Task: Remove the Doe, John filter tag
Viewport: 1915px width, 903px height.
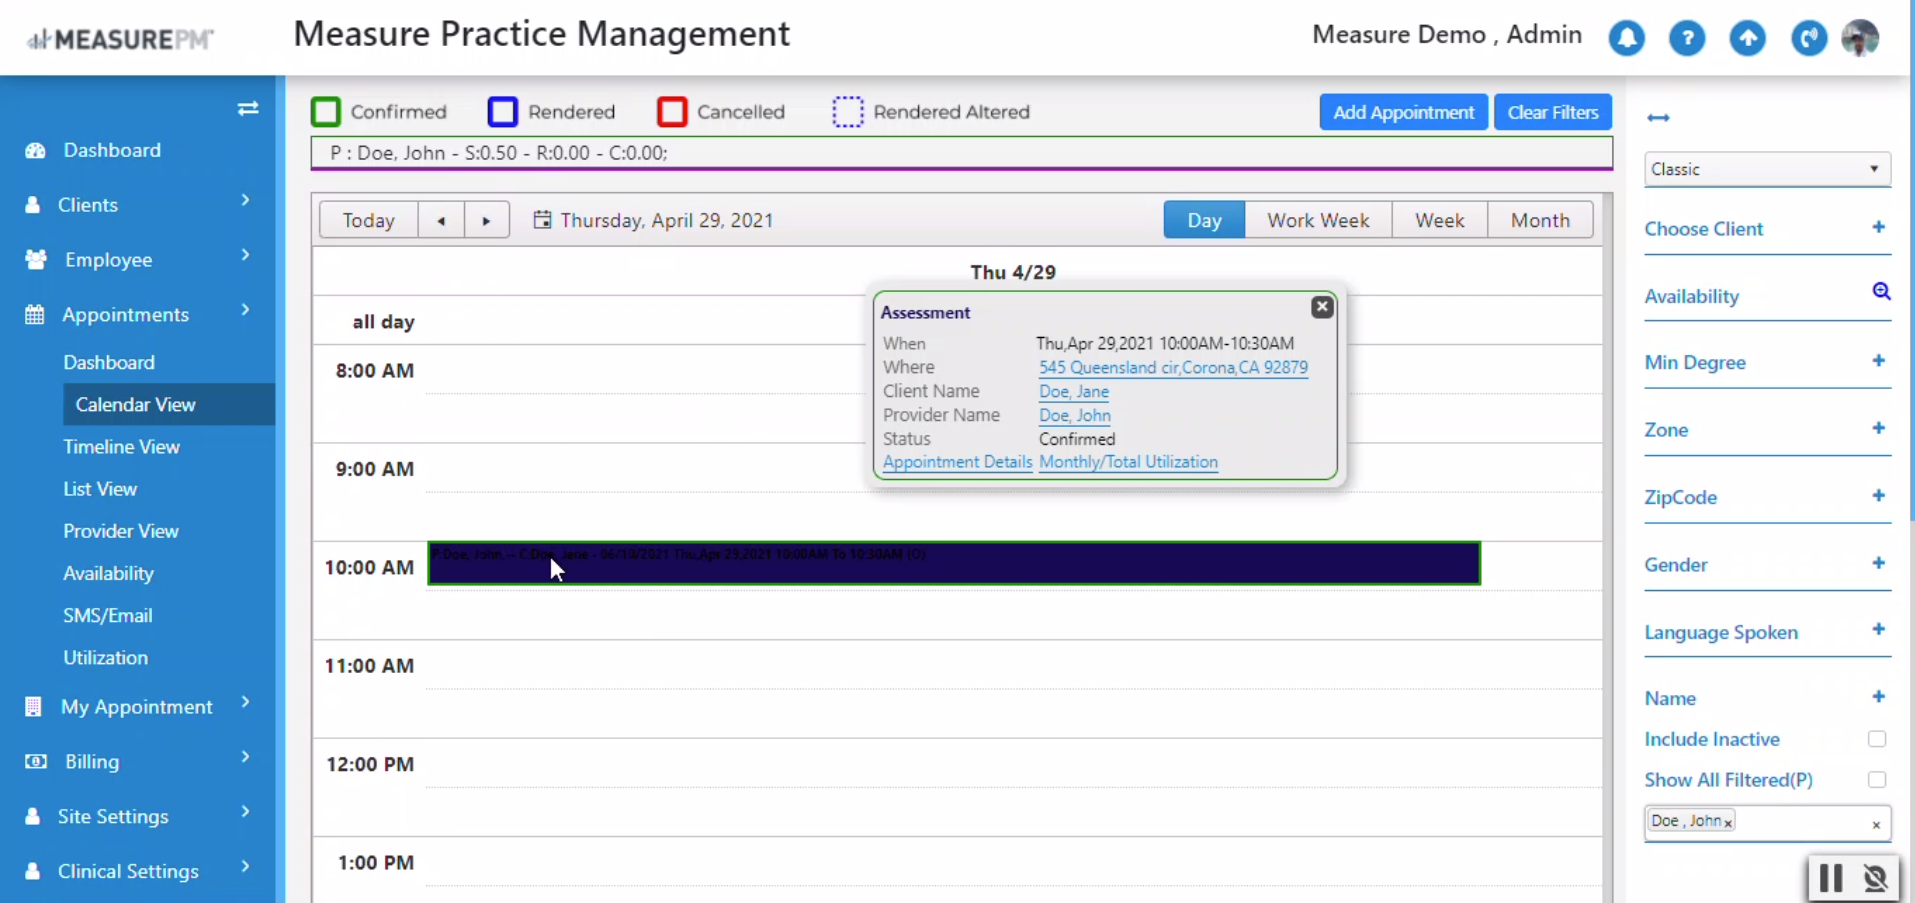Action: [x=1728, y=824]
